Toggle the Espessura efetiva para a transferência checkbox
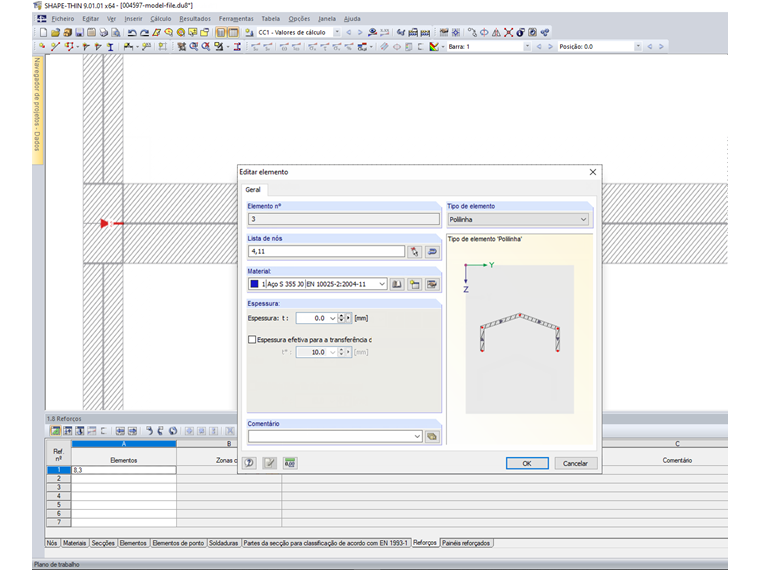 click(252, 340)
